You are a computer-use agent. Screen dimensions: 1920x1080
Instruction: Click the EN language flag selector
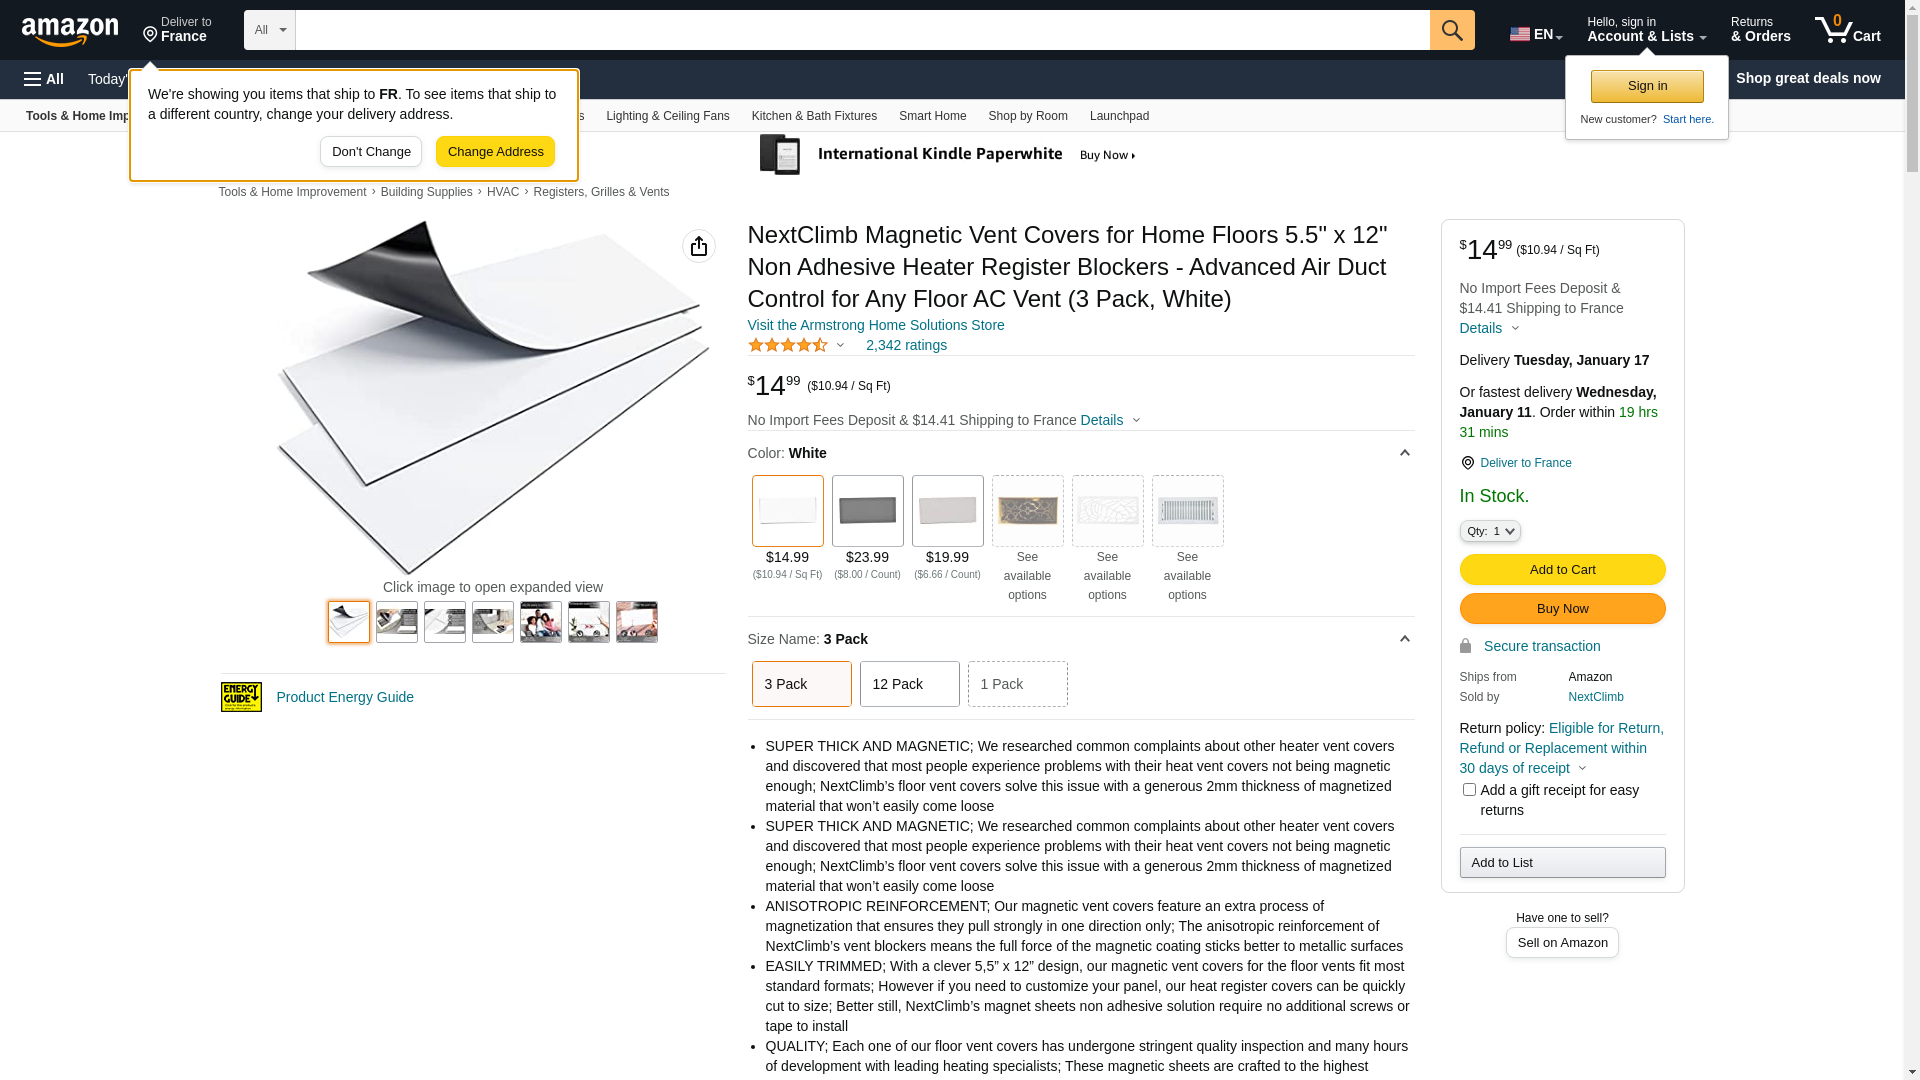tap(1536, 34)
